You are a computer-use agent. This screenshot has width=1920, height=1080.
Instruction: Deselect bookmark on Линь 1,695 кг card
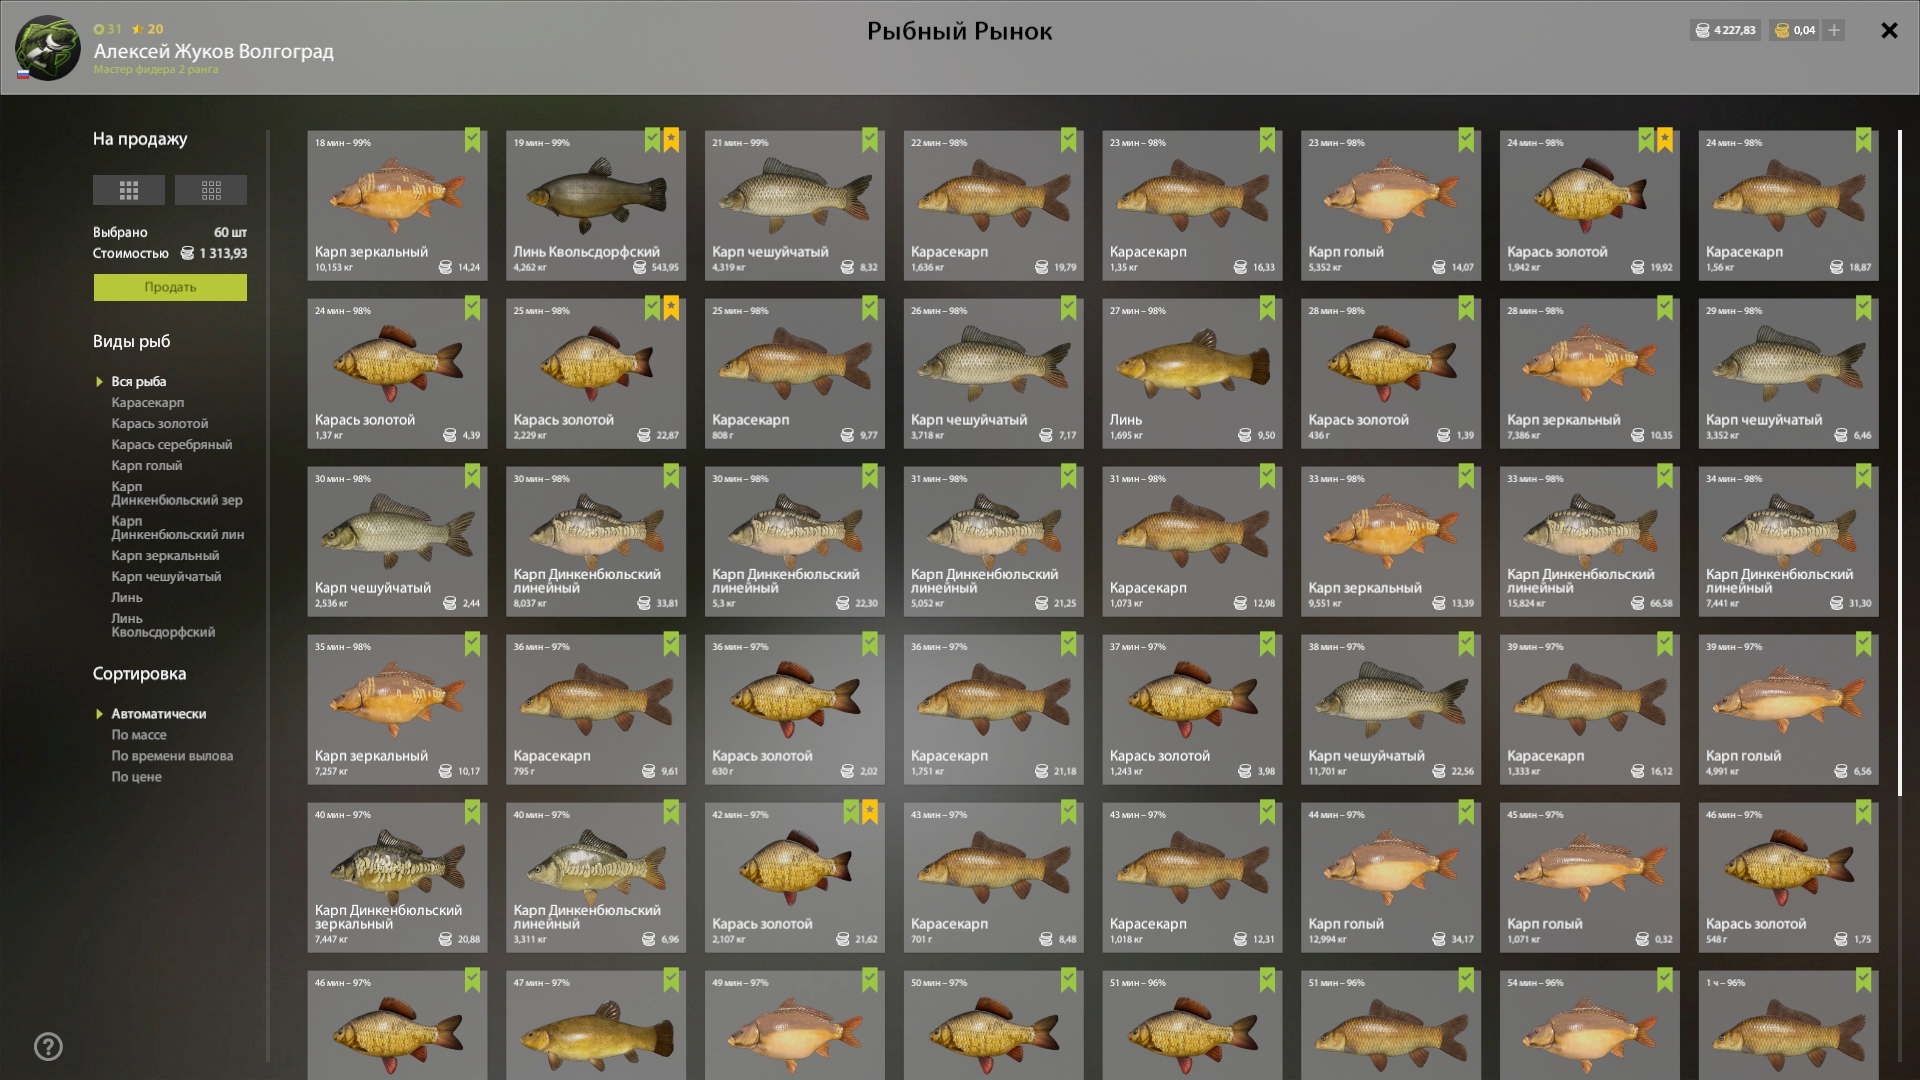1267,308
